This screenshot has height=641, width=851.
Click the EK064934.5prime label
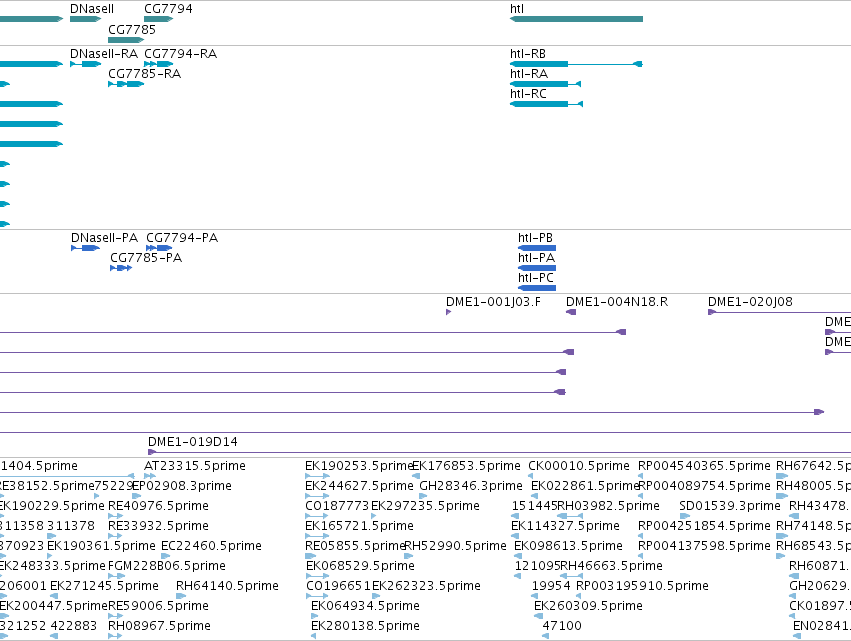coord(365,606)
